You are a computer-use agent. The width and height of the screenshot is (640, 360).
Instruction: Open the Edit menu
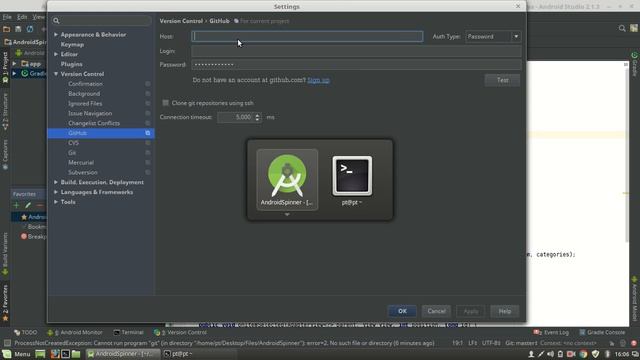click(22, 17)
